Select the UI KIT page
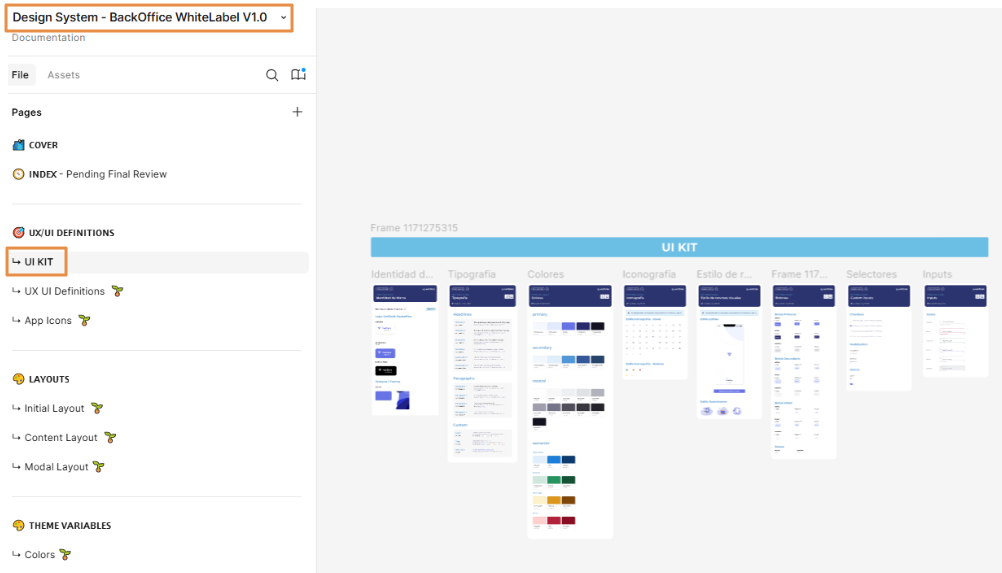Image resolution: width=1002 pixels, height=573 pixels. 38,262
